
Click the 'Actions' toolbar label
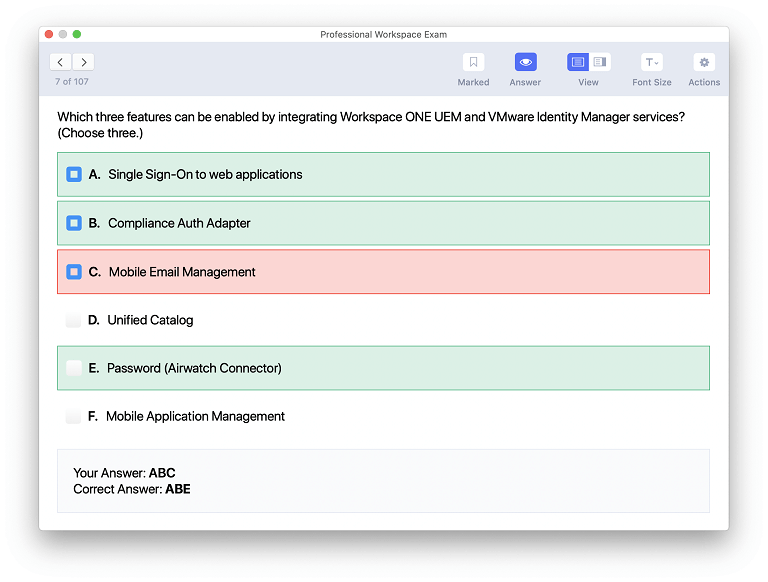704,82
